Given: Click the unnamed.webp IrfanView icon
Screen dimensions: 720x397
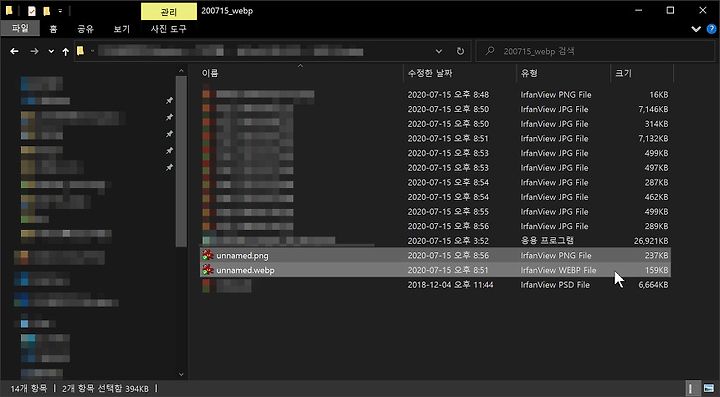Looking at the screenshot, I should [208, 270].
